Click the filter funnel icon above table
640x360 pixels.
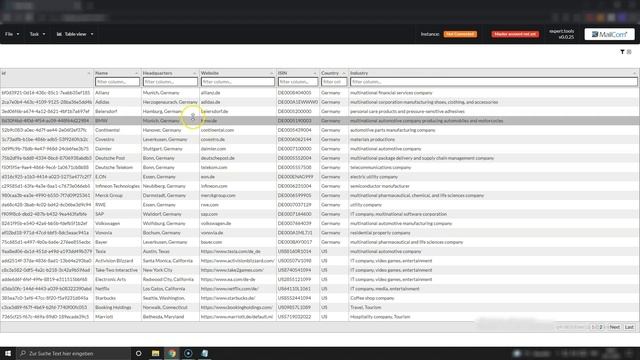click(622, 52)
